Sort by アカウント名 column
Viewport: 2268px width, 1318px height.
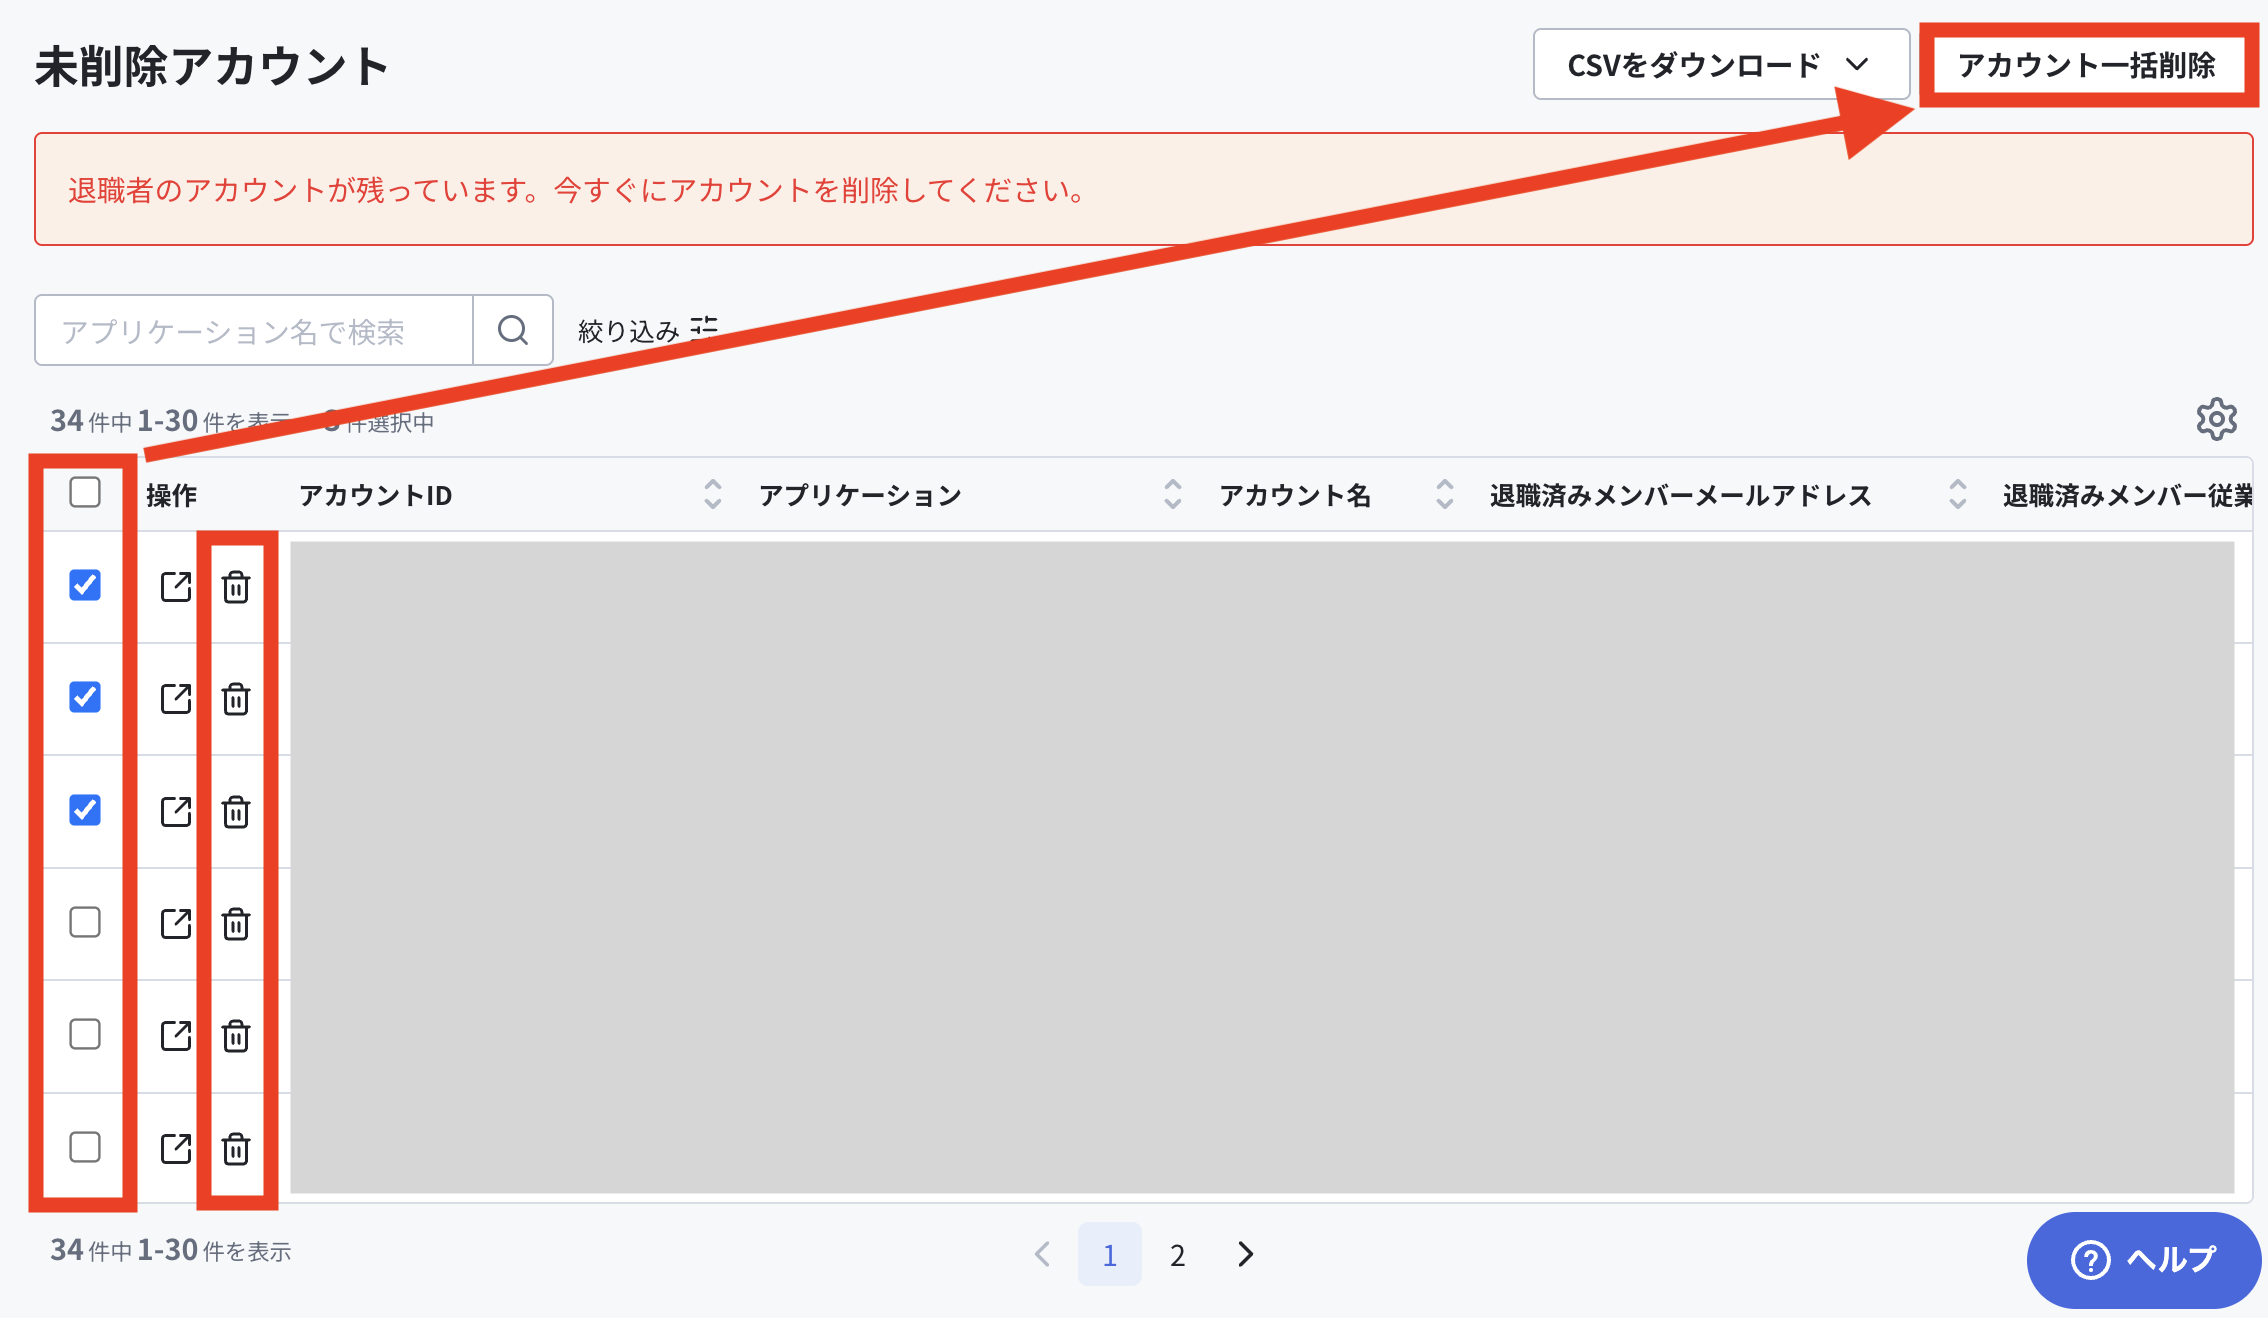[1444, 494]
